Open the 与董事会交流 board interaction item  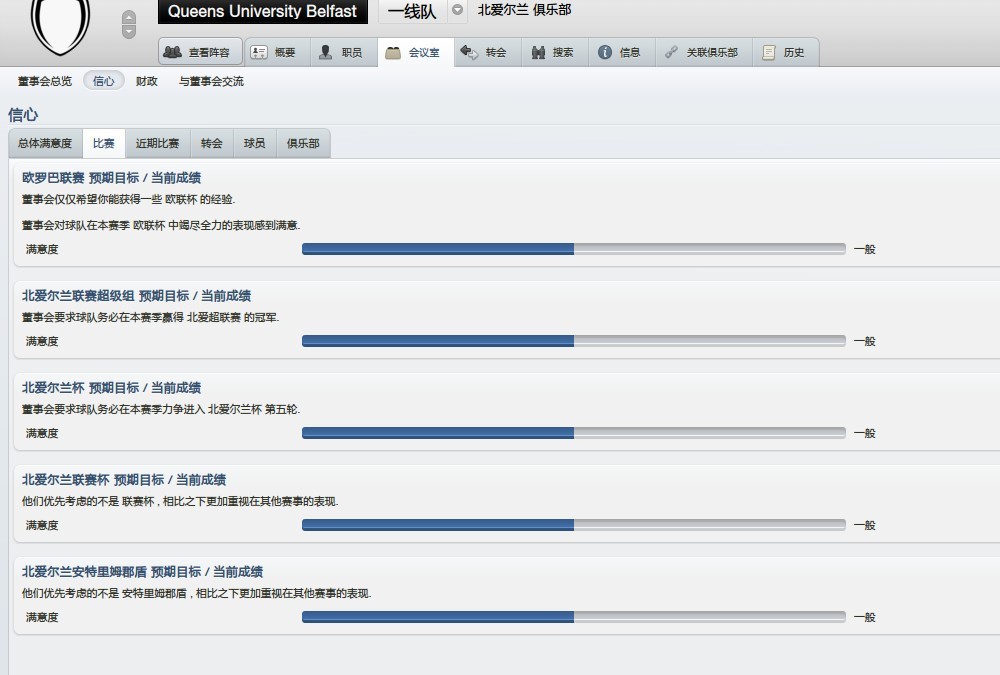click(x=211, y=81)
